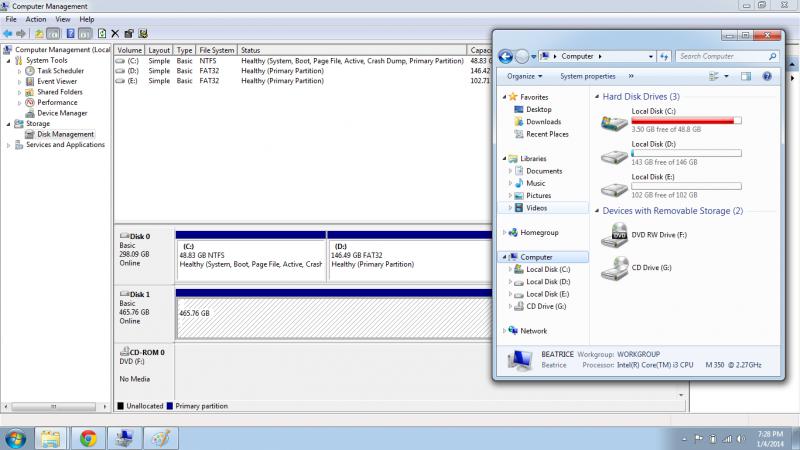
Task: Click the CD-ROM 0 label
Action: click(146, 352)
